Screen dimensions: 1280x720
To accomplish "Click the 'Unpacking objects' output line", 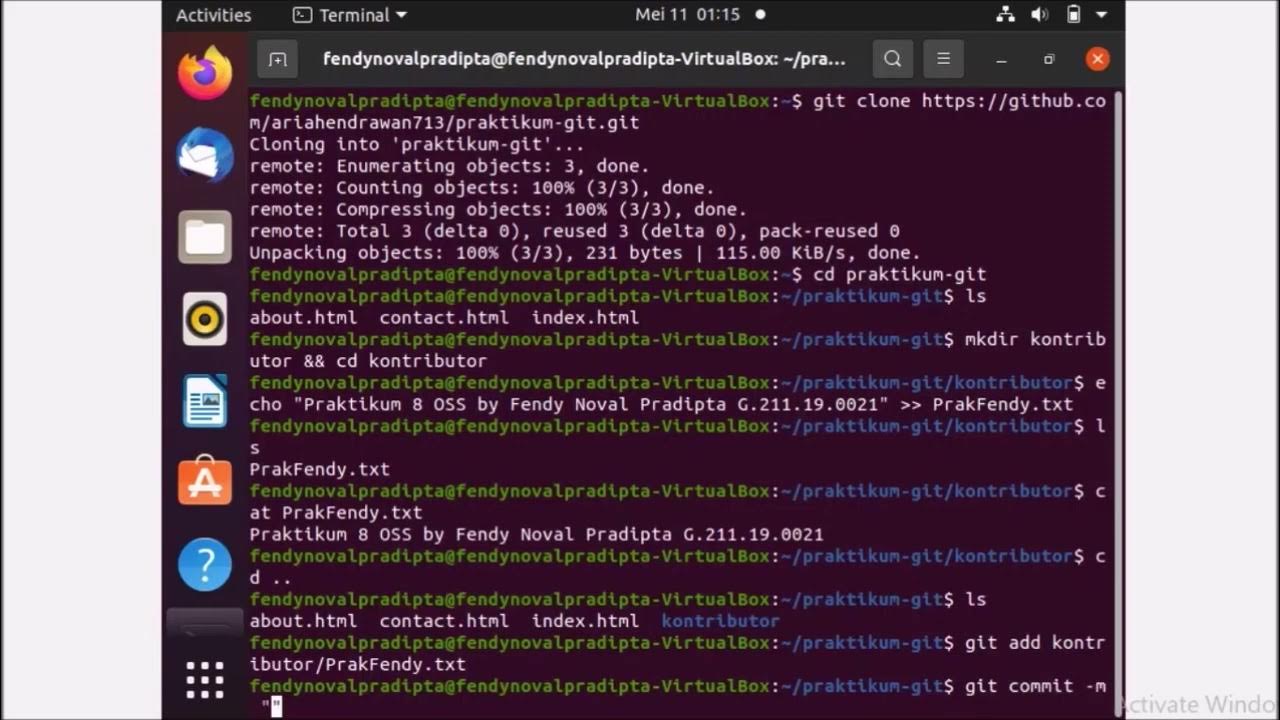I will coord(585,253).
